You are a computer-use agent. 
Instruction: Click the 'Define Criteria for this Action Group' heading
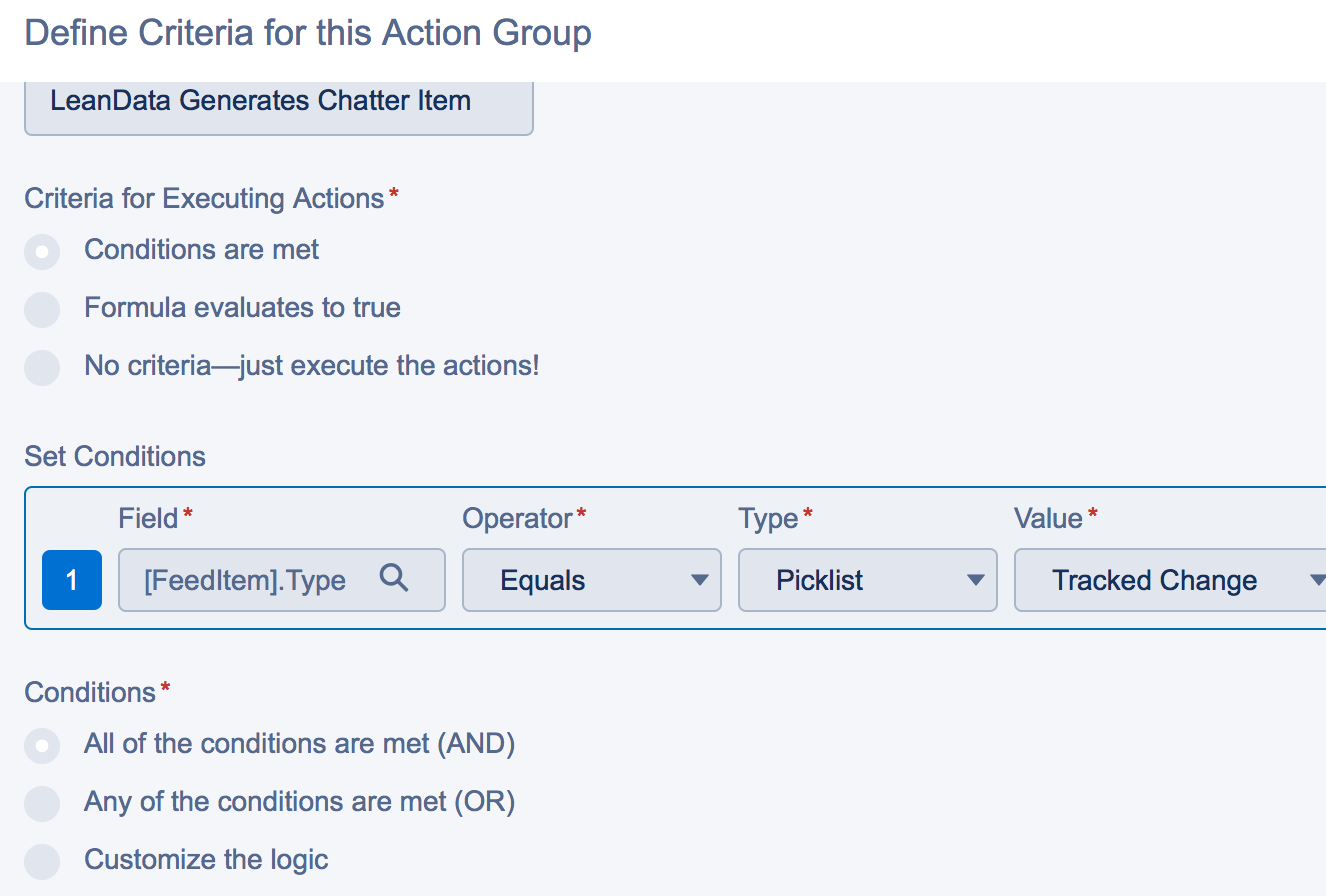(x=308, y=33)
